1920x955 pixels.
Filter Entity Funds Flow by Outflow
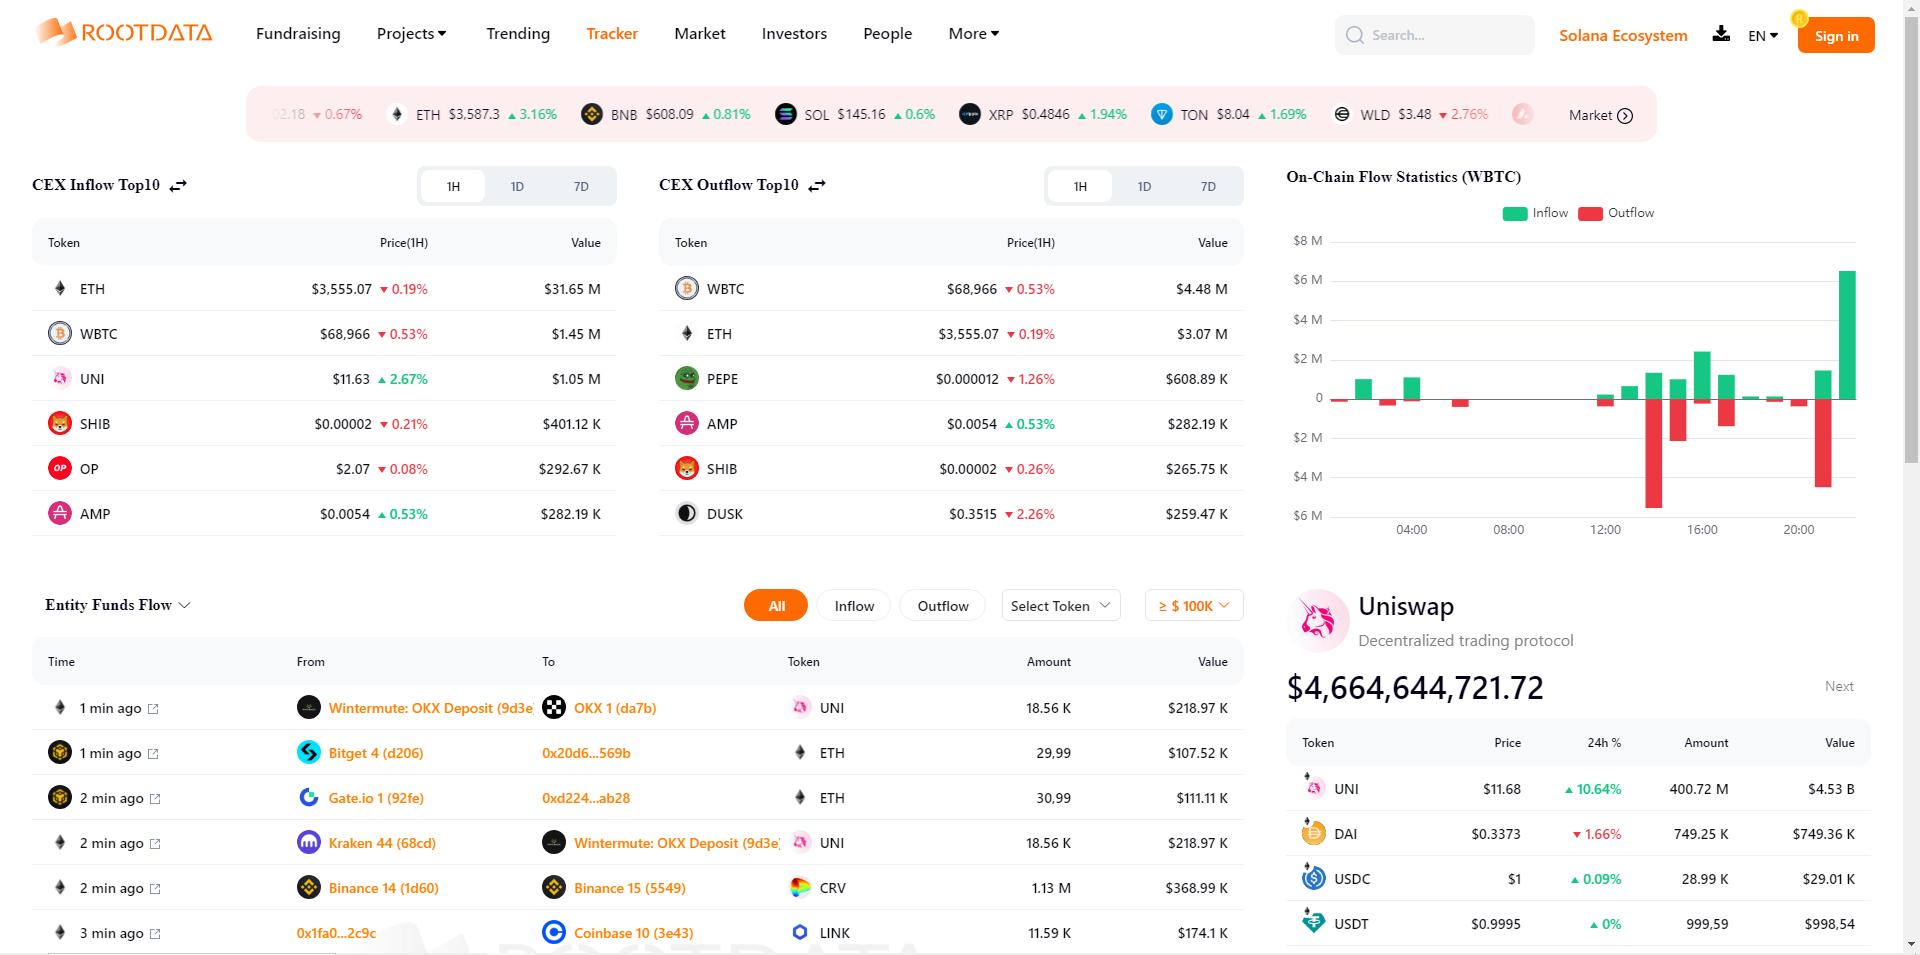pyautogui.click(x=943, y=605)
